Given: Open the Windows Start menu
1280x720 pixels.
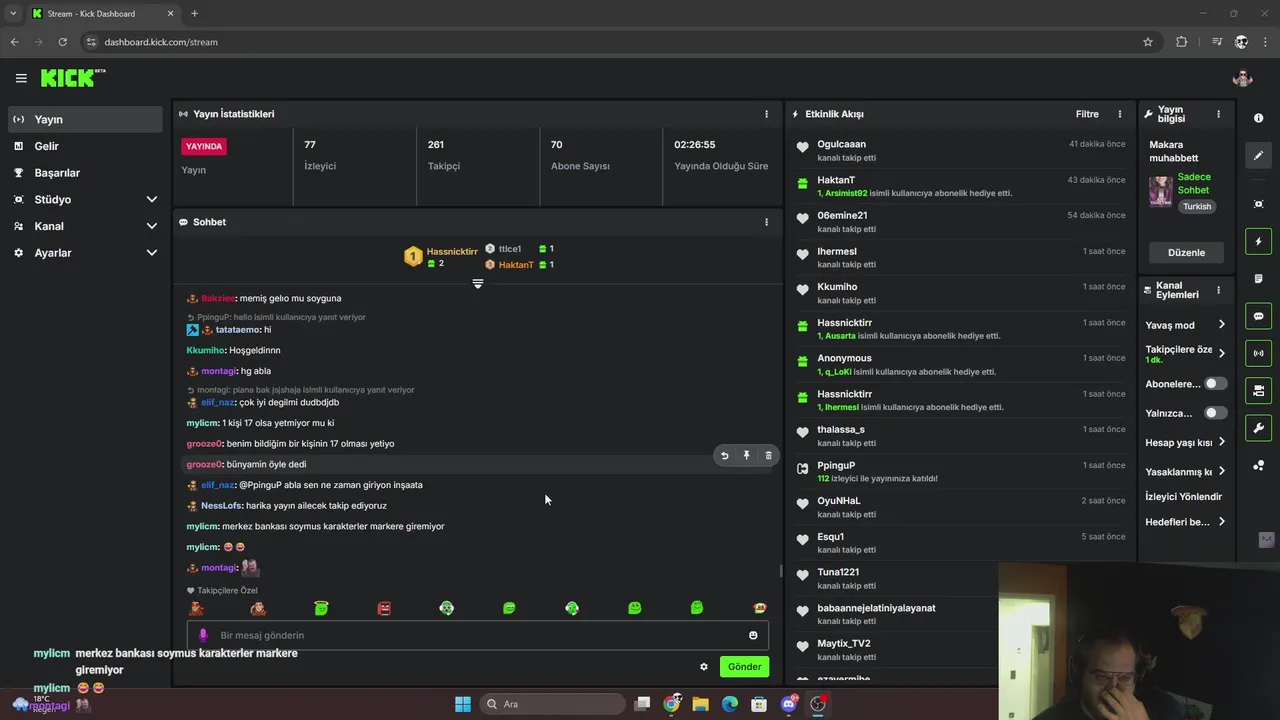Looking at the screenshot, I should (x=462, y=704).
